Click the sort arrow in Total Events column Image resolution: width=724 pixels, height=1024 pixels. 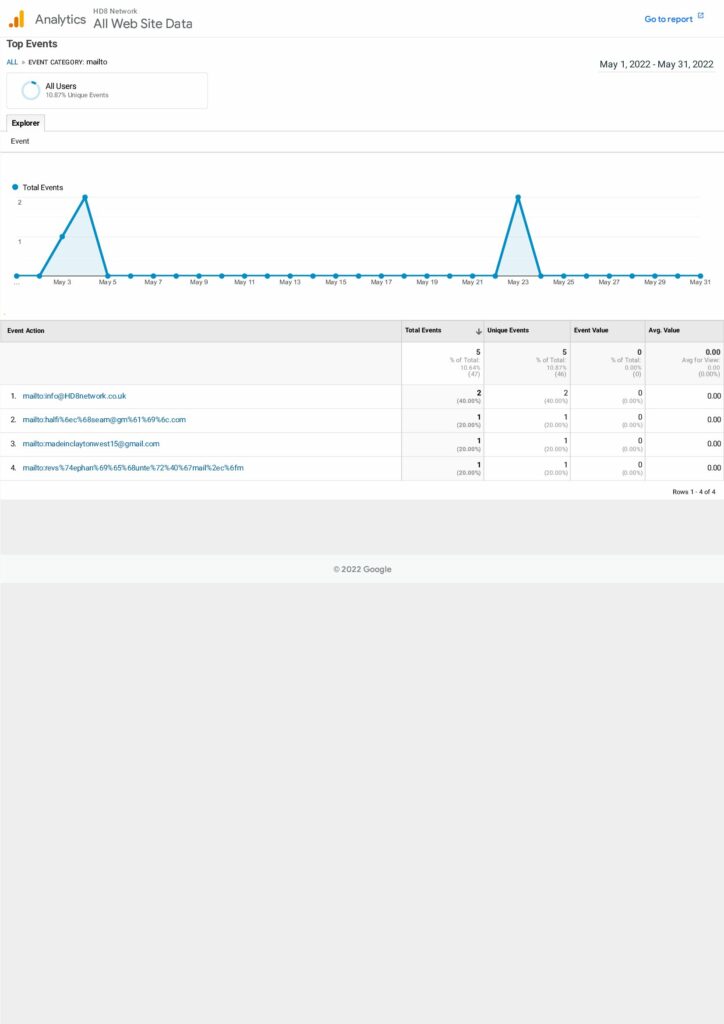pos(479,331)
